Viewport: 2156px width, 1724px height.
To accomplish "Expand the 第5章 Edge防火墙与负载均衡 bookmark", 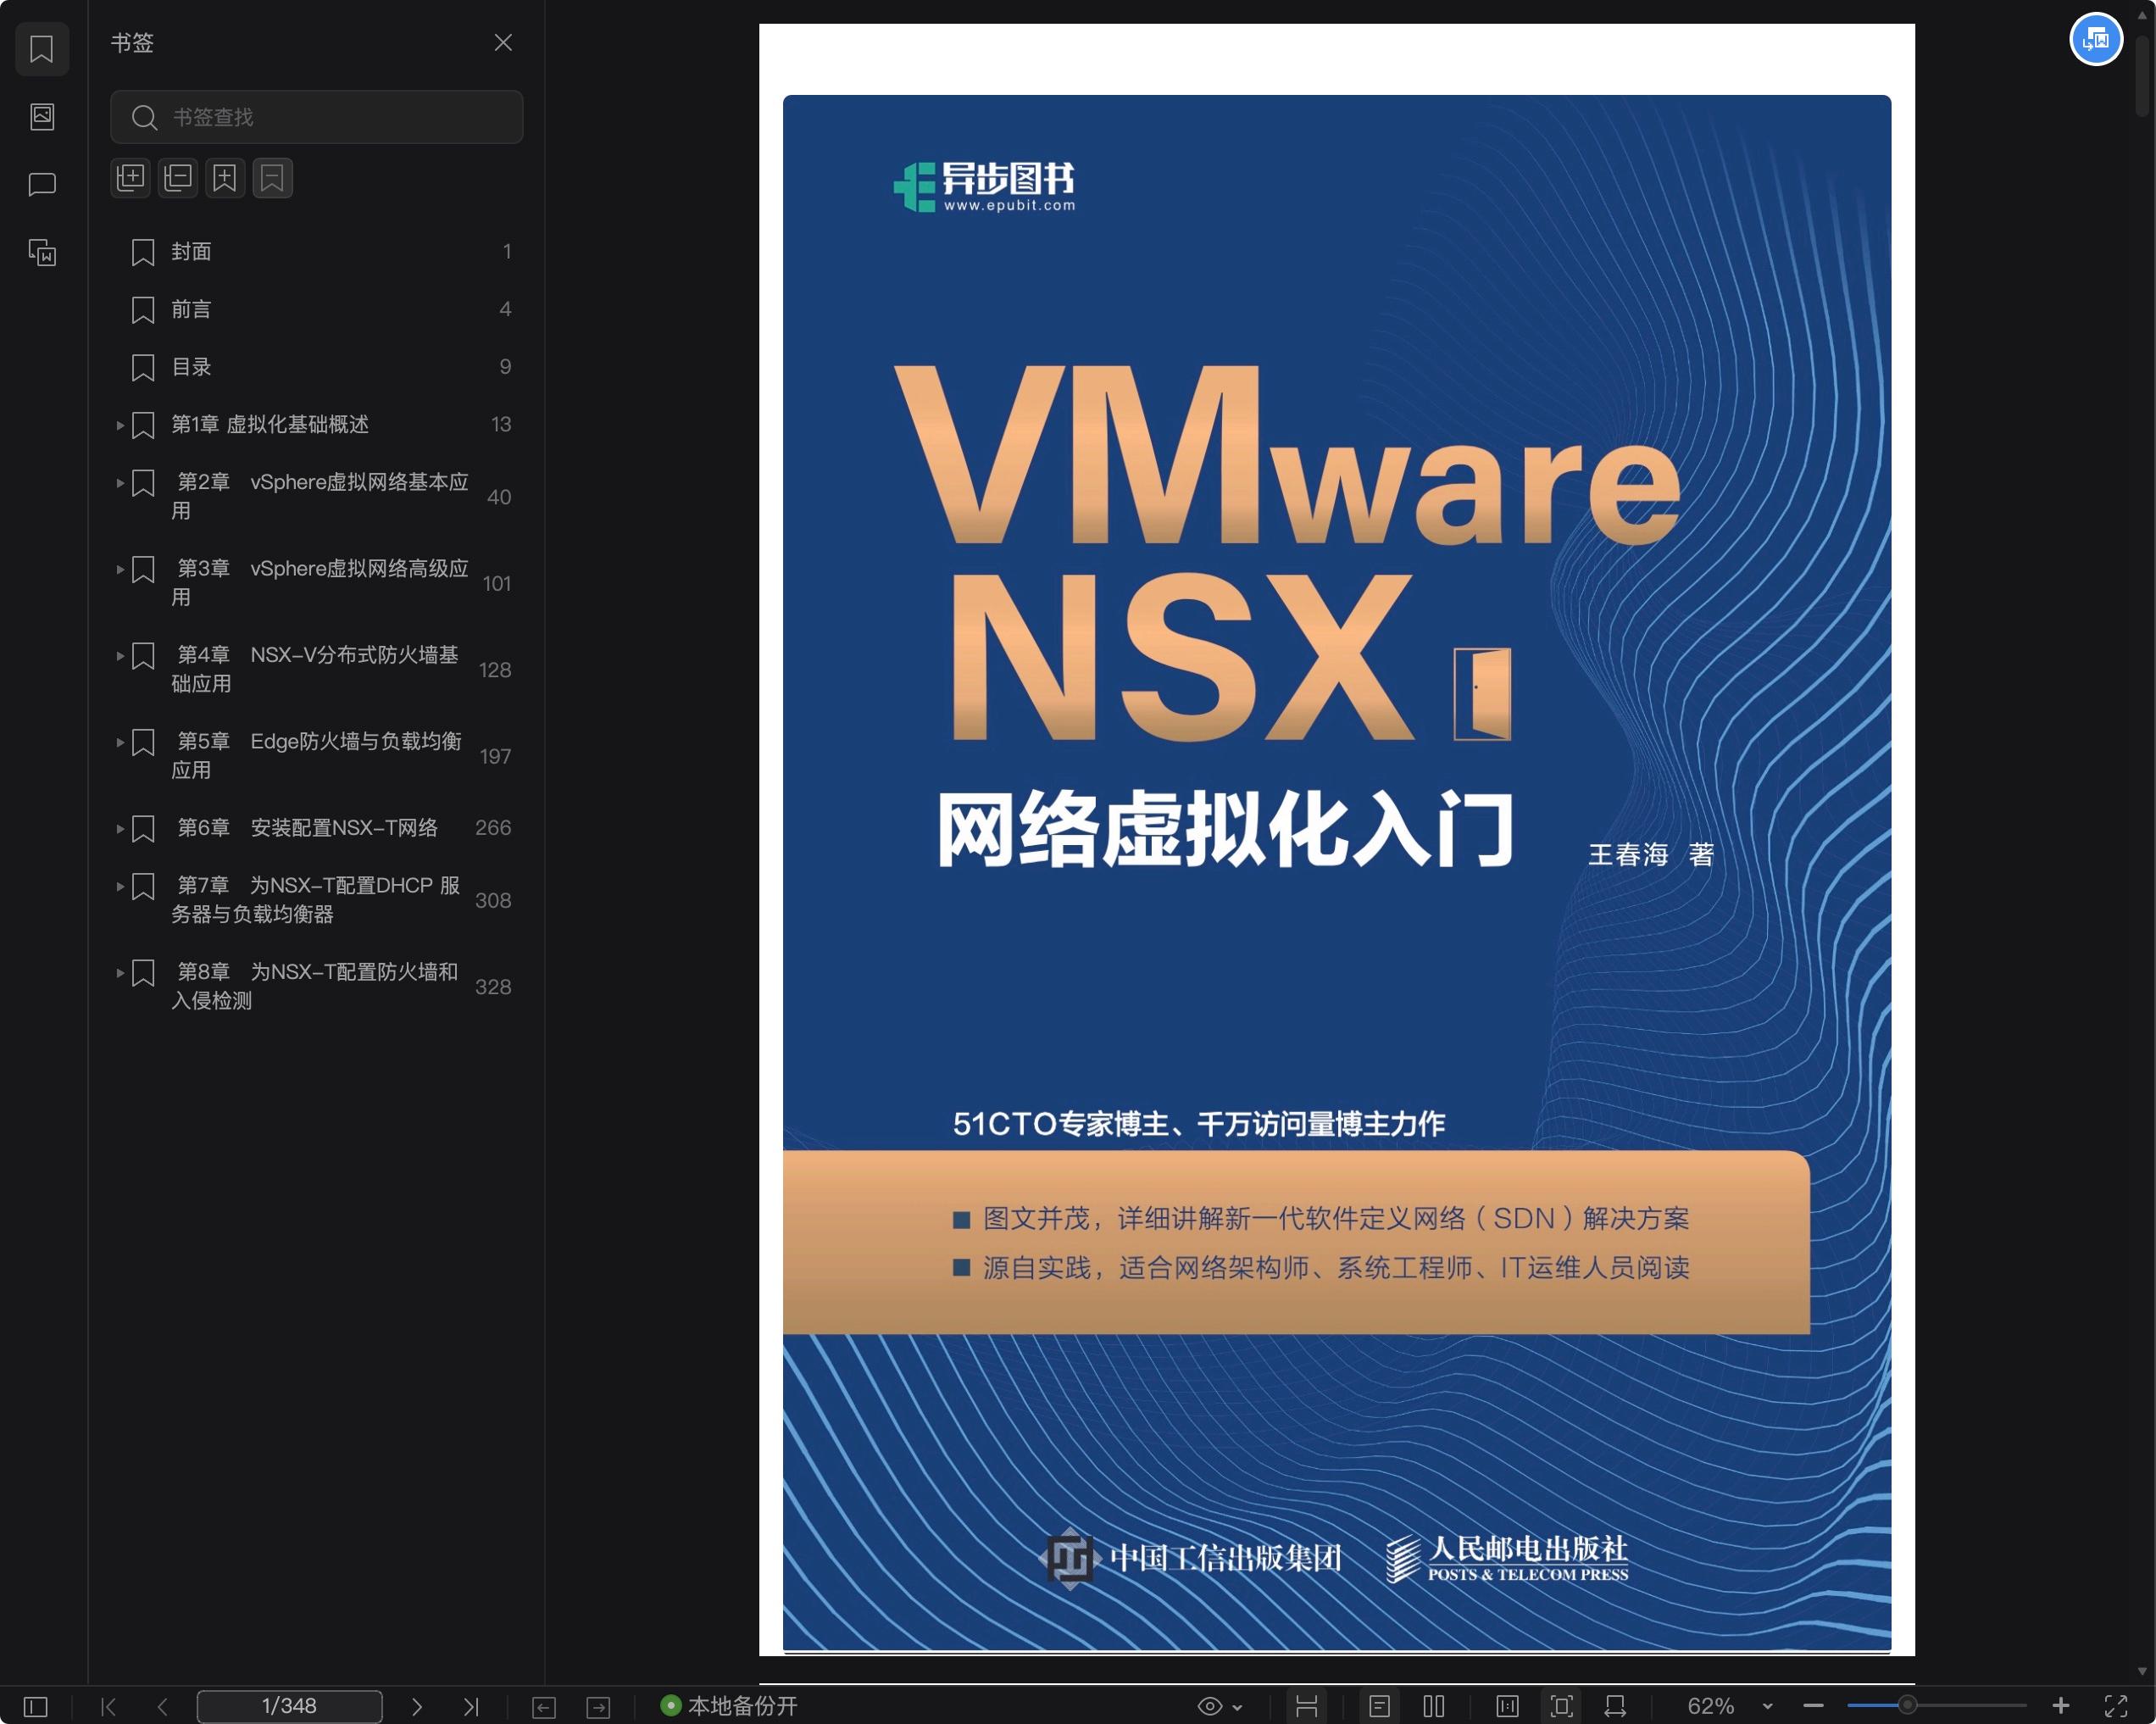I will (120, 742).
